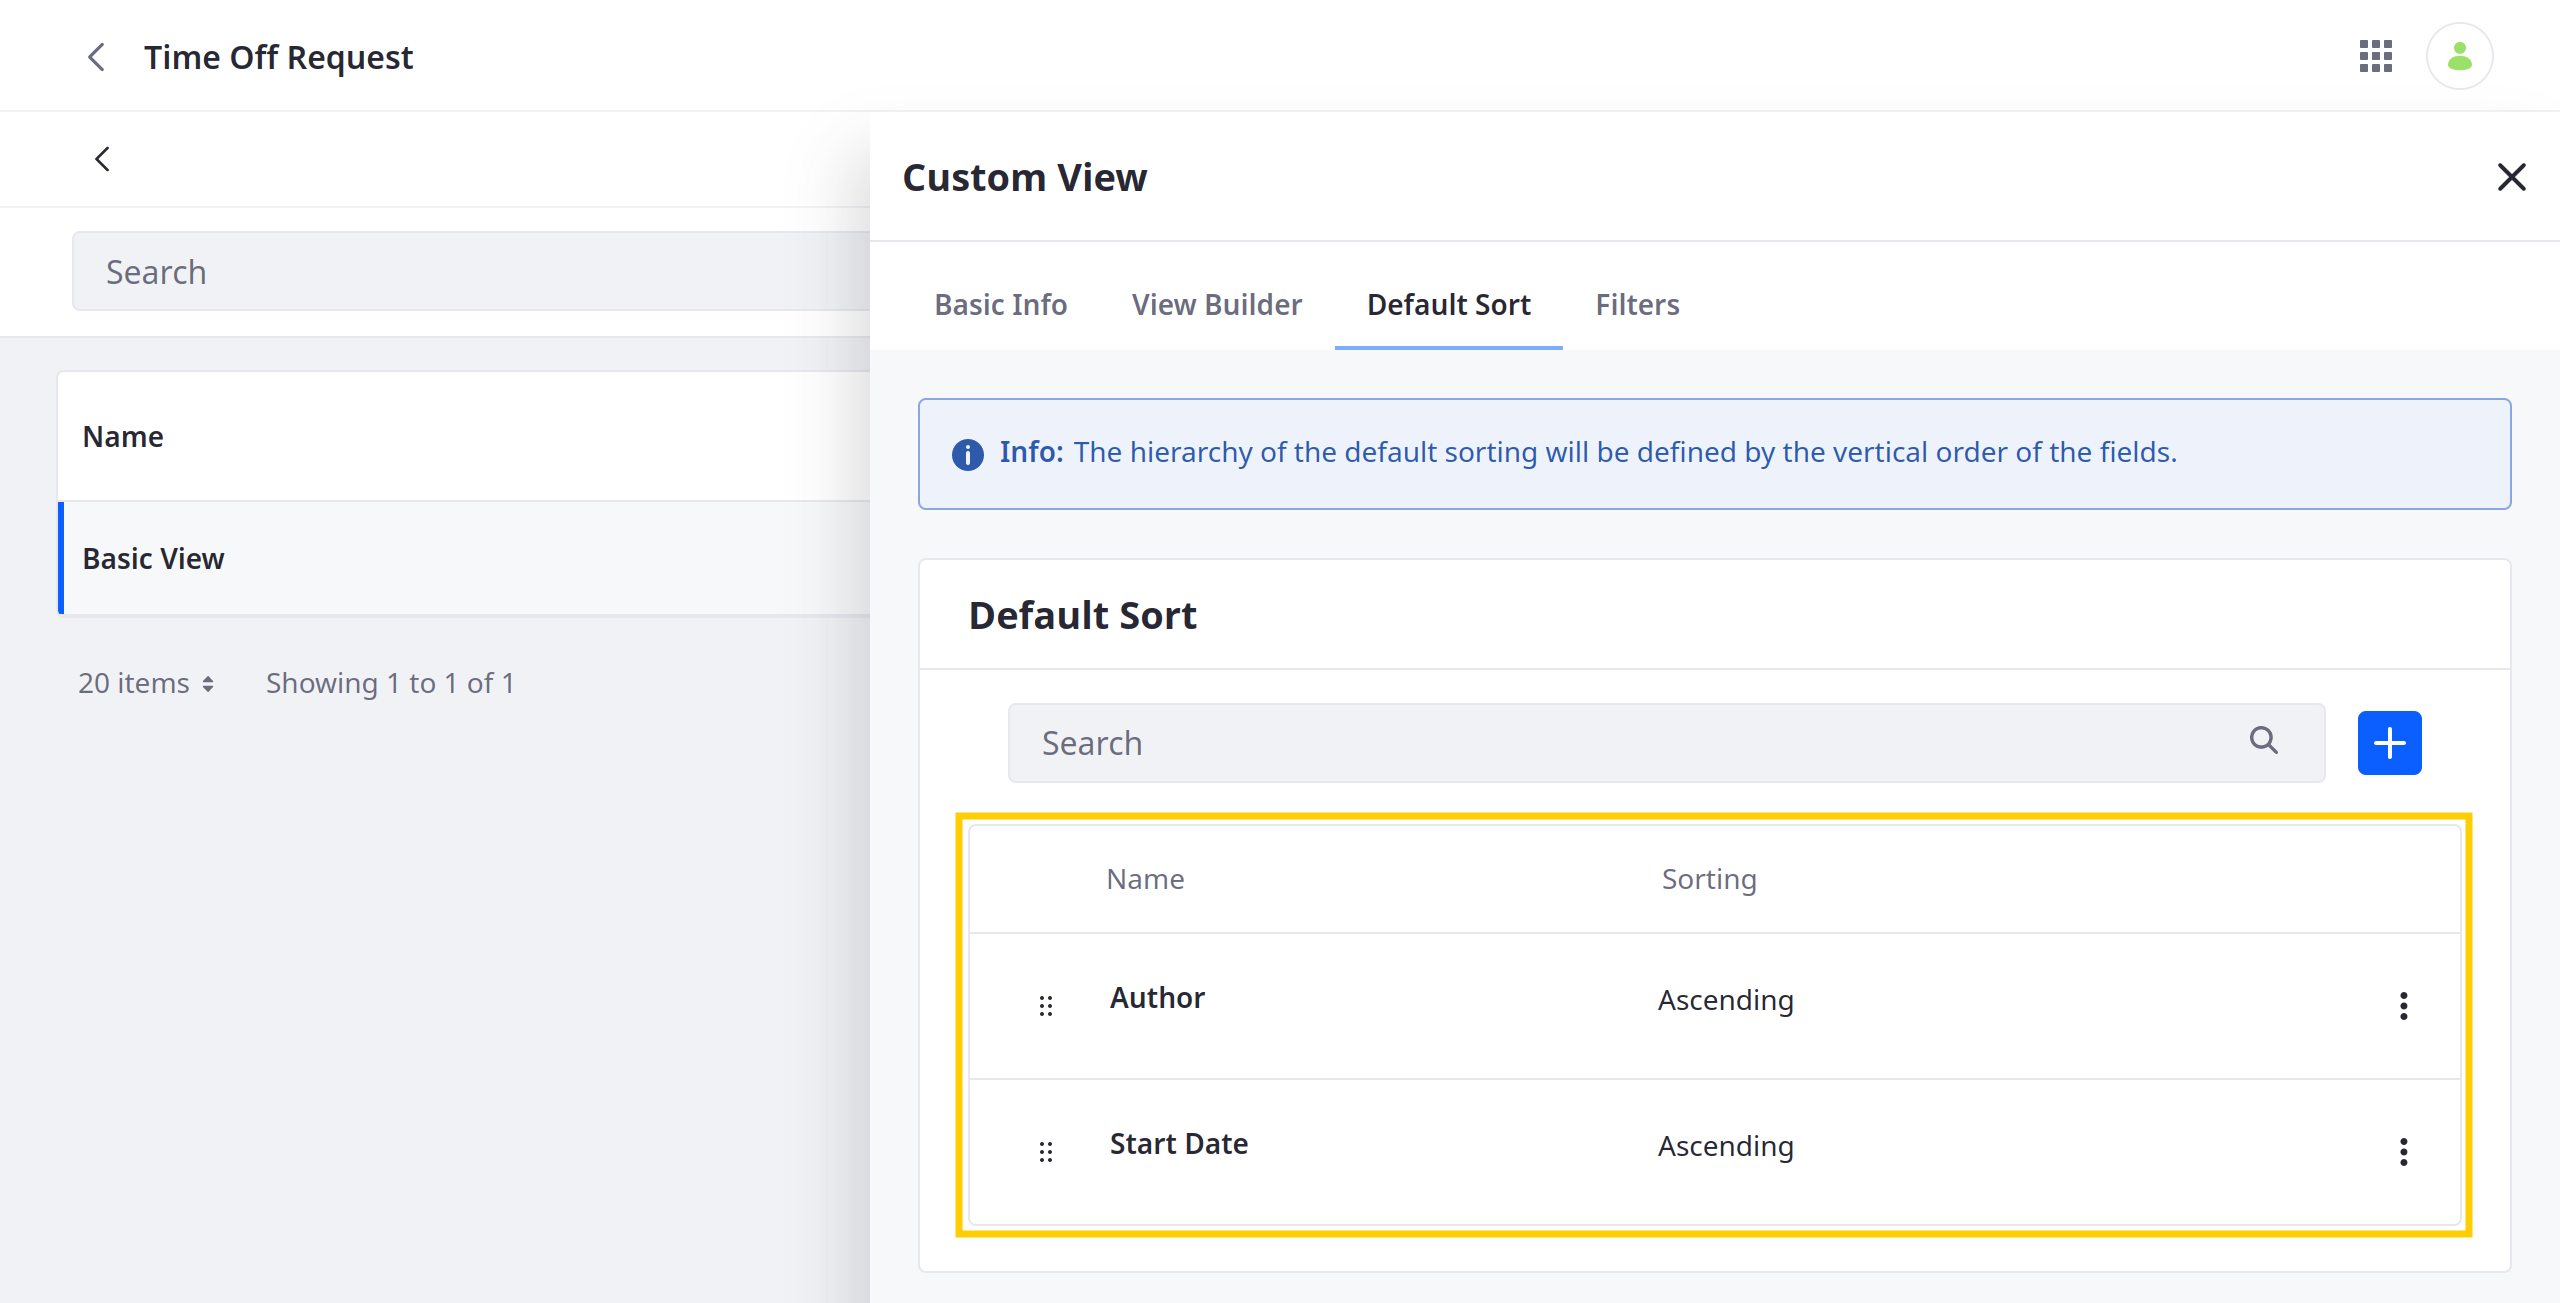
Task: Click the Name column header in views list
Action: 122,436
